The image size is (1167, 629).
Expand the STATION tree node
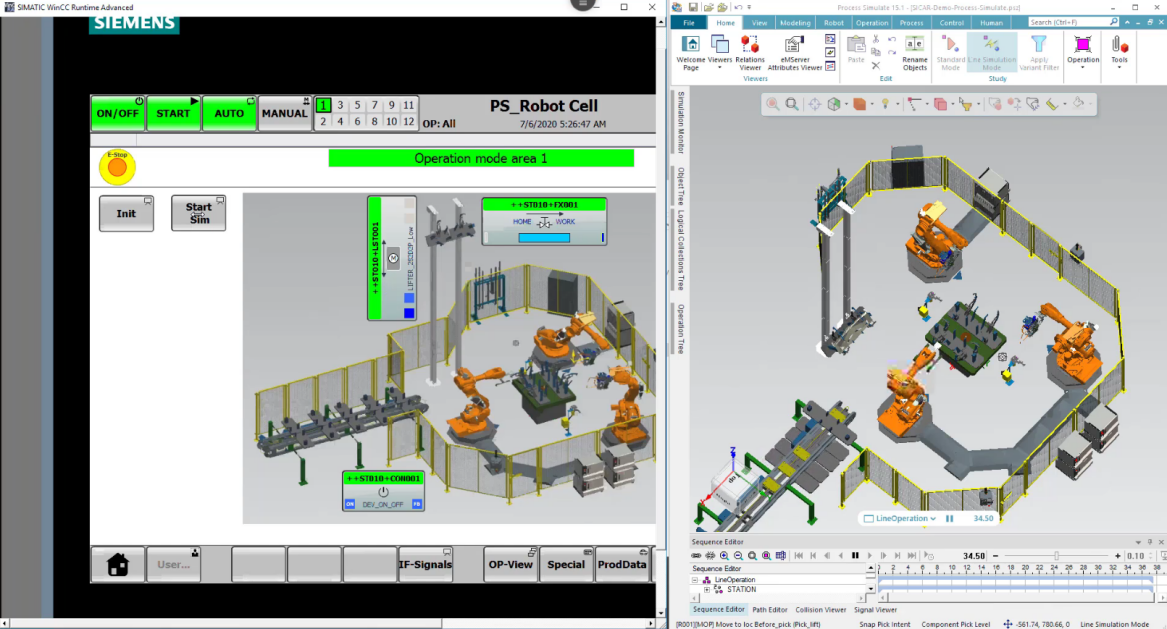point(706,590)
